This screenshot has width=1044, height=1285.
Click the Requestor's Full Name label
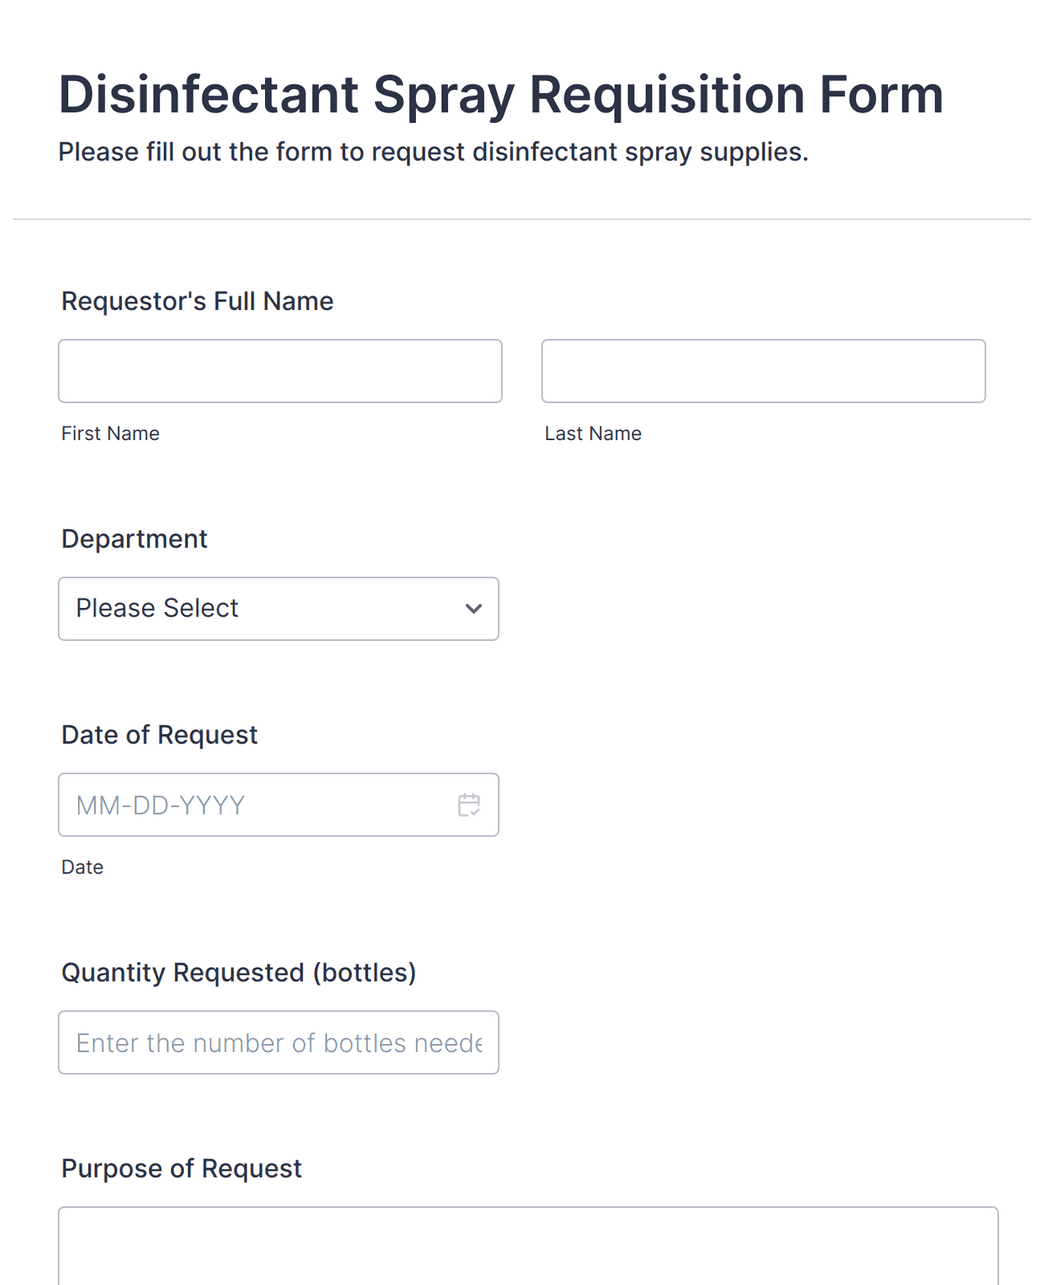tap(197, 301)
